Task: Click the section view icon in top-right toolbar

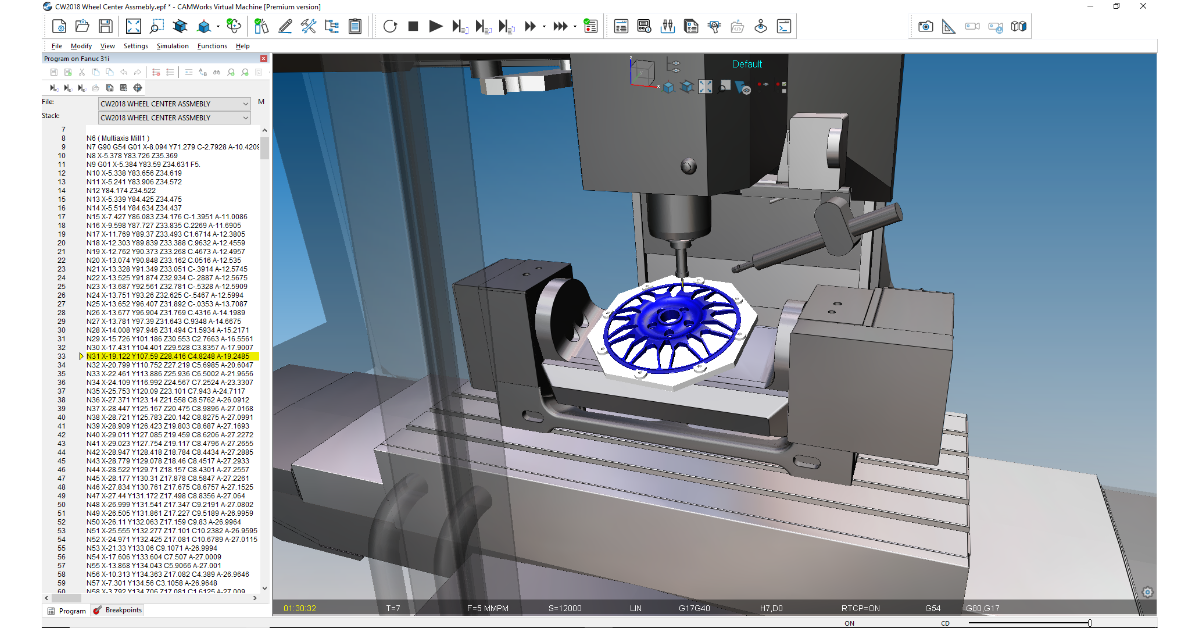Action: (x=1019, y=27)
